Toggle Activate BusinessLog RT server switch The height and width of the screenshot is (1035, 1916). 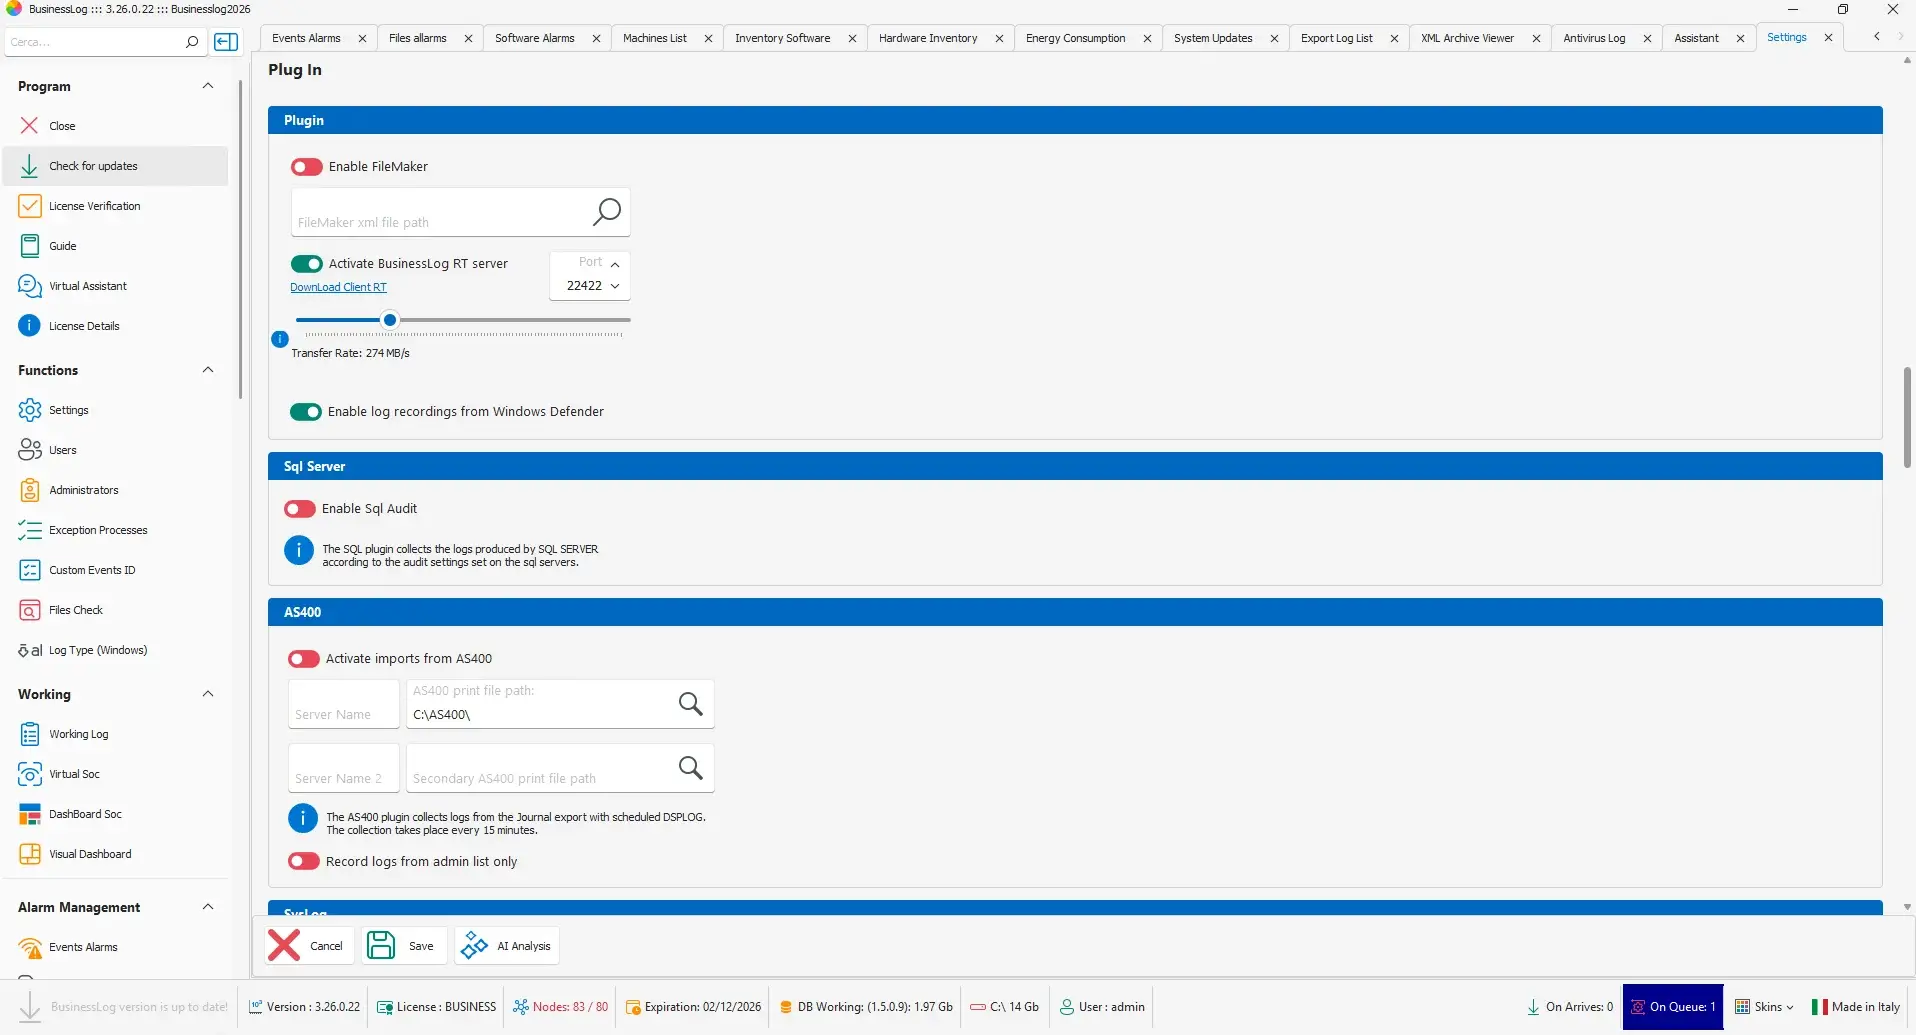point(307,264)
